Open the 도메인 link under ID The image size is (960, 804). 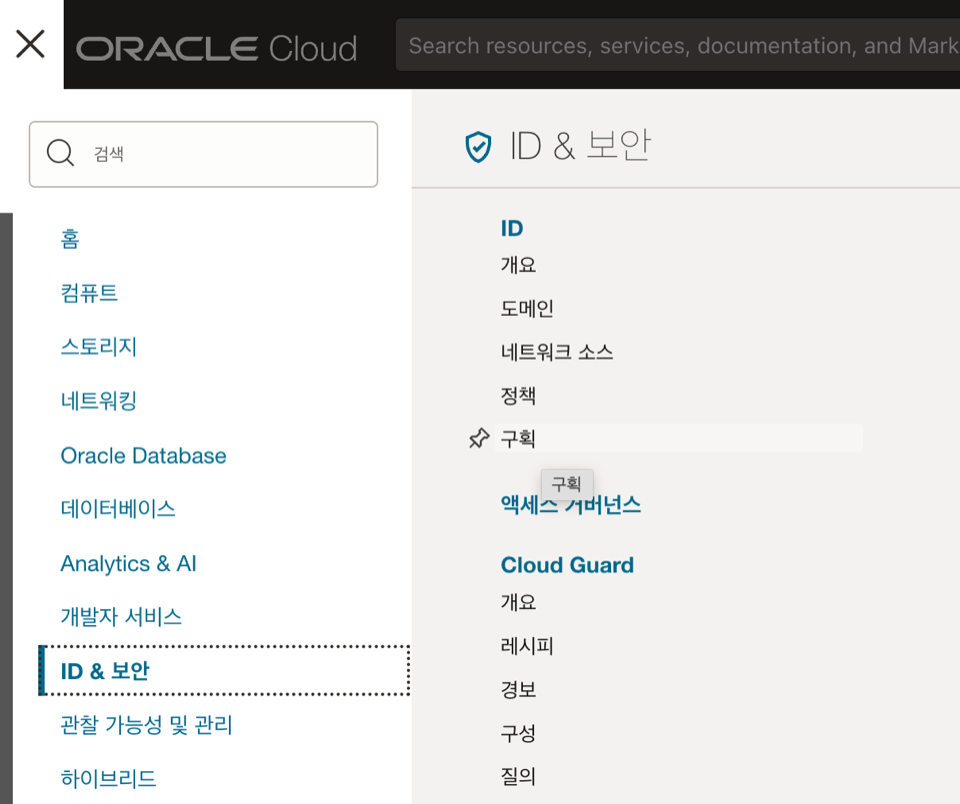[527, 309]
